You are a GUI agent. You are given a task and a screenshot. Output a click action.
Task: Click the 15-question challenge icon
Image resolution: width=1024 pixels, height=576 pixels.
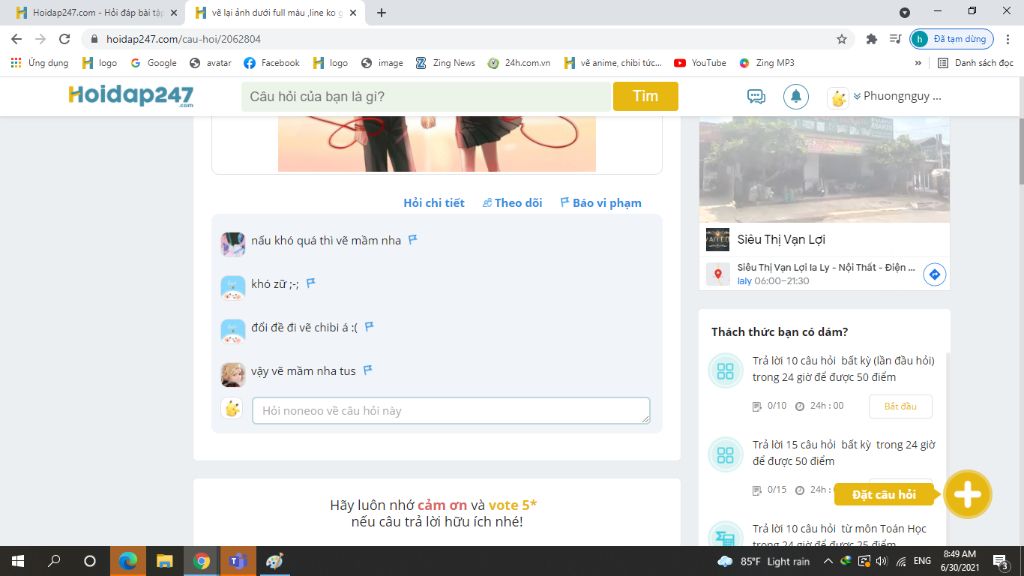(x=726, y=455)
